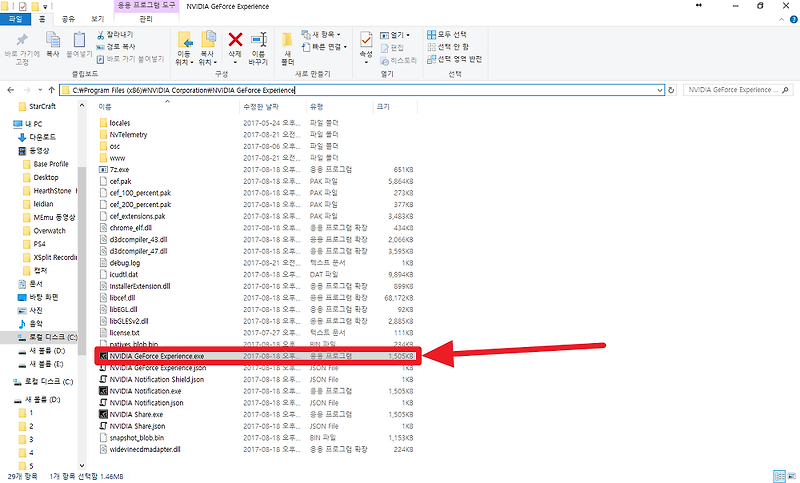Click the search magnifier icon
The width and height of the screenshot is (800, 483).
785,90
